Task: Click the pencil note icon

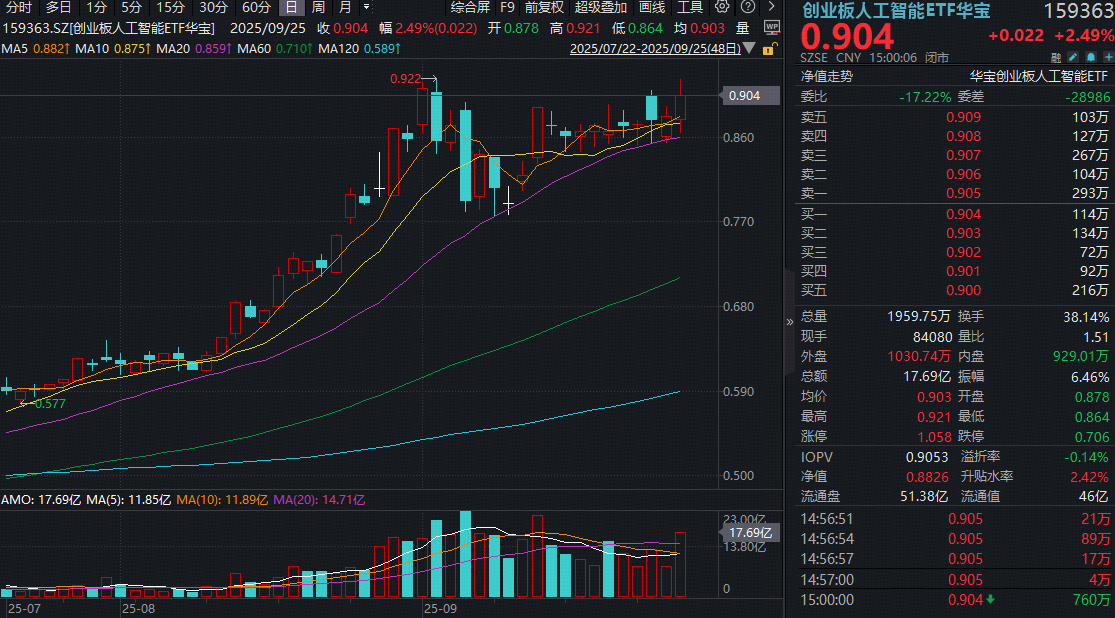Action: [x=1071, y=58]
